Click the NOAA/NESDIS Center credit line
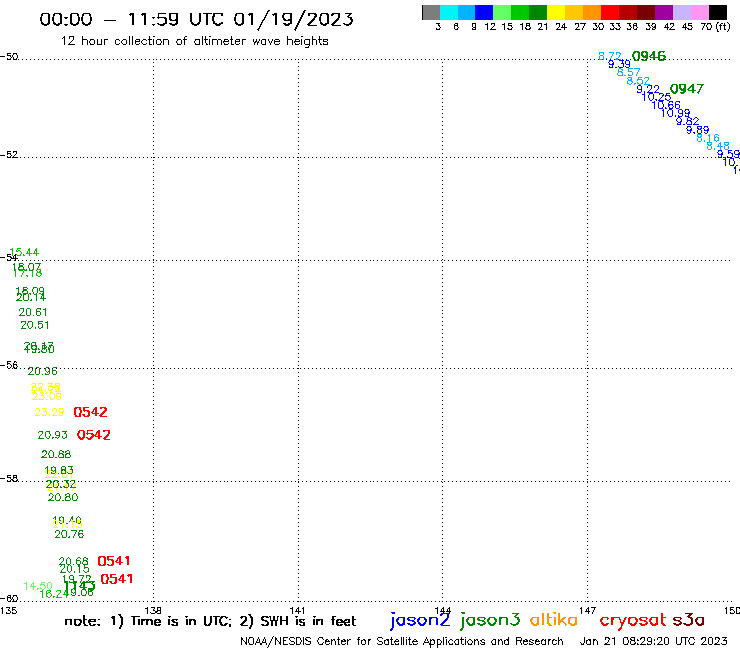Screen dimensions: 740x650 [402, 641]
